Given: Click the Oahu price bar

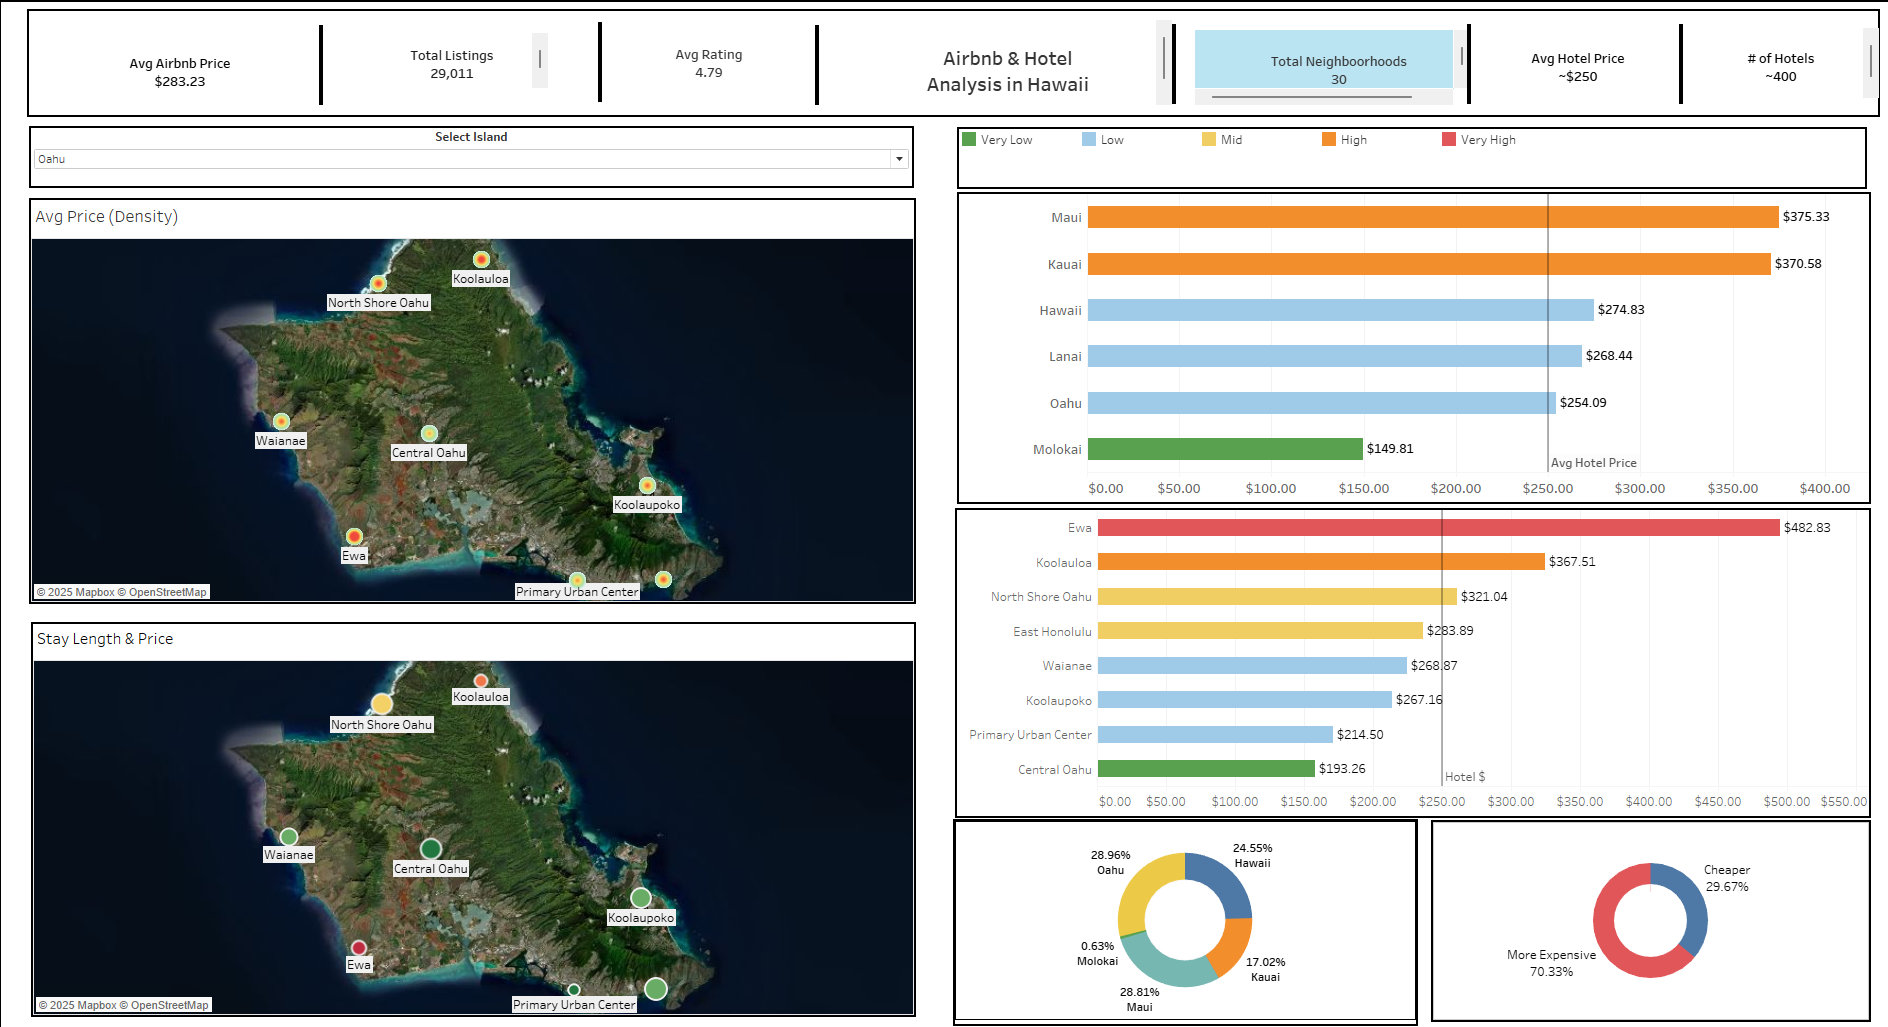Looking at the screenshot, I should (1322, 403).
